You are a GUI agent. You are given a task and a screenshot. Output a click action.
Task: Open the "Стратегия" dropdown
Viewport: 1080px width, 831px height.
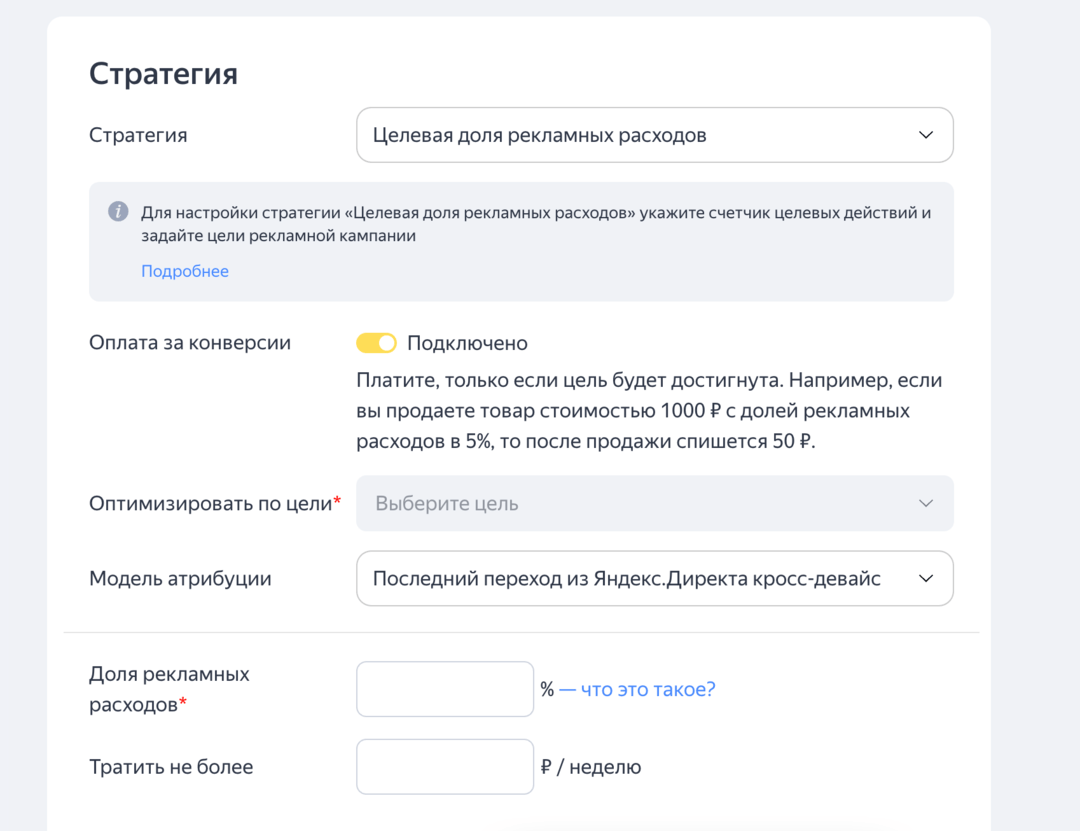click(x=655, y=135)
